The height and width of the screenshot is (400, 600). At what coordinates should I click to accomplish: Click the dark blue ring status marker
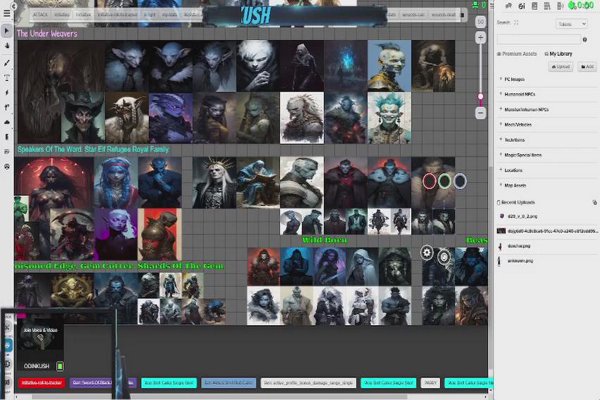pos(460,181)
